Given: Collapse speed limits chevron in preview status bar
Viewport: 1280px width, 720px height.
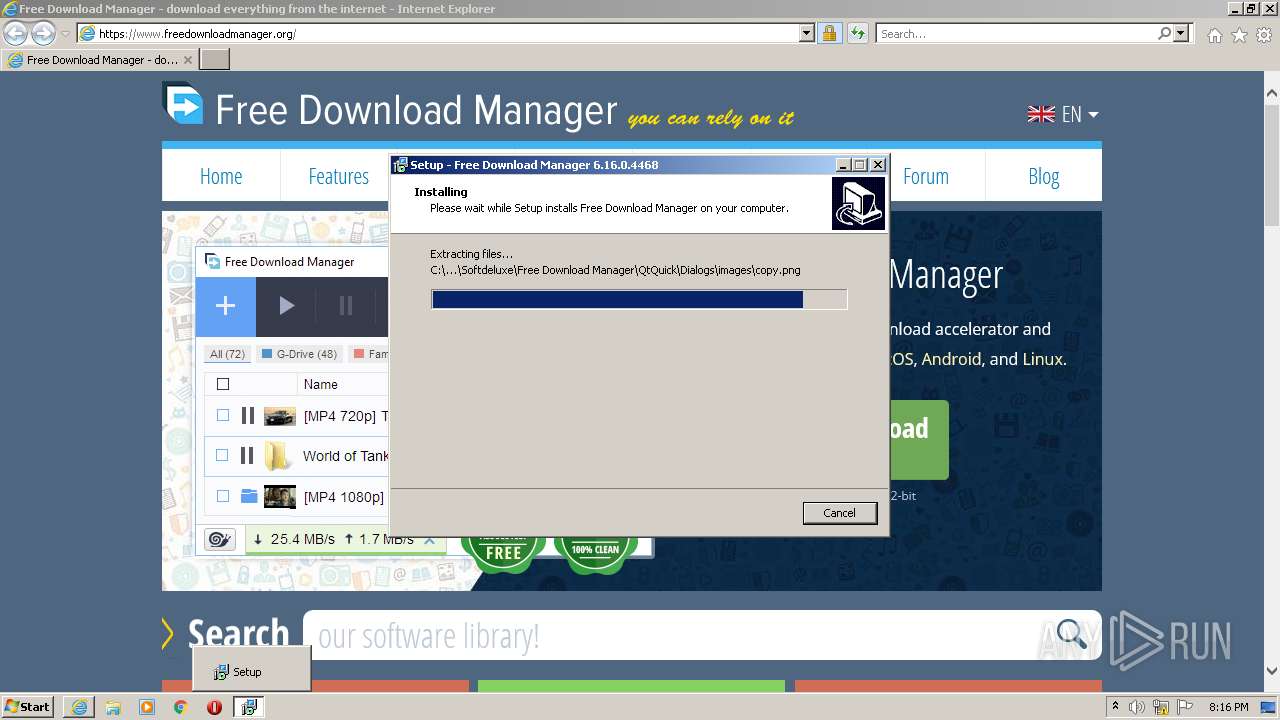Looking at the screenshot, I should click(430, 540).
